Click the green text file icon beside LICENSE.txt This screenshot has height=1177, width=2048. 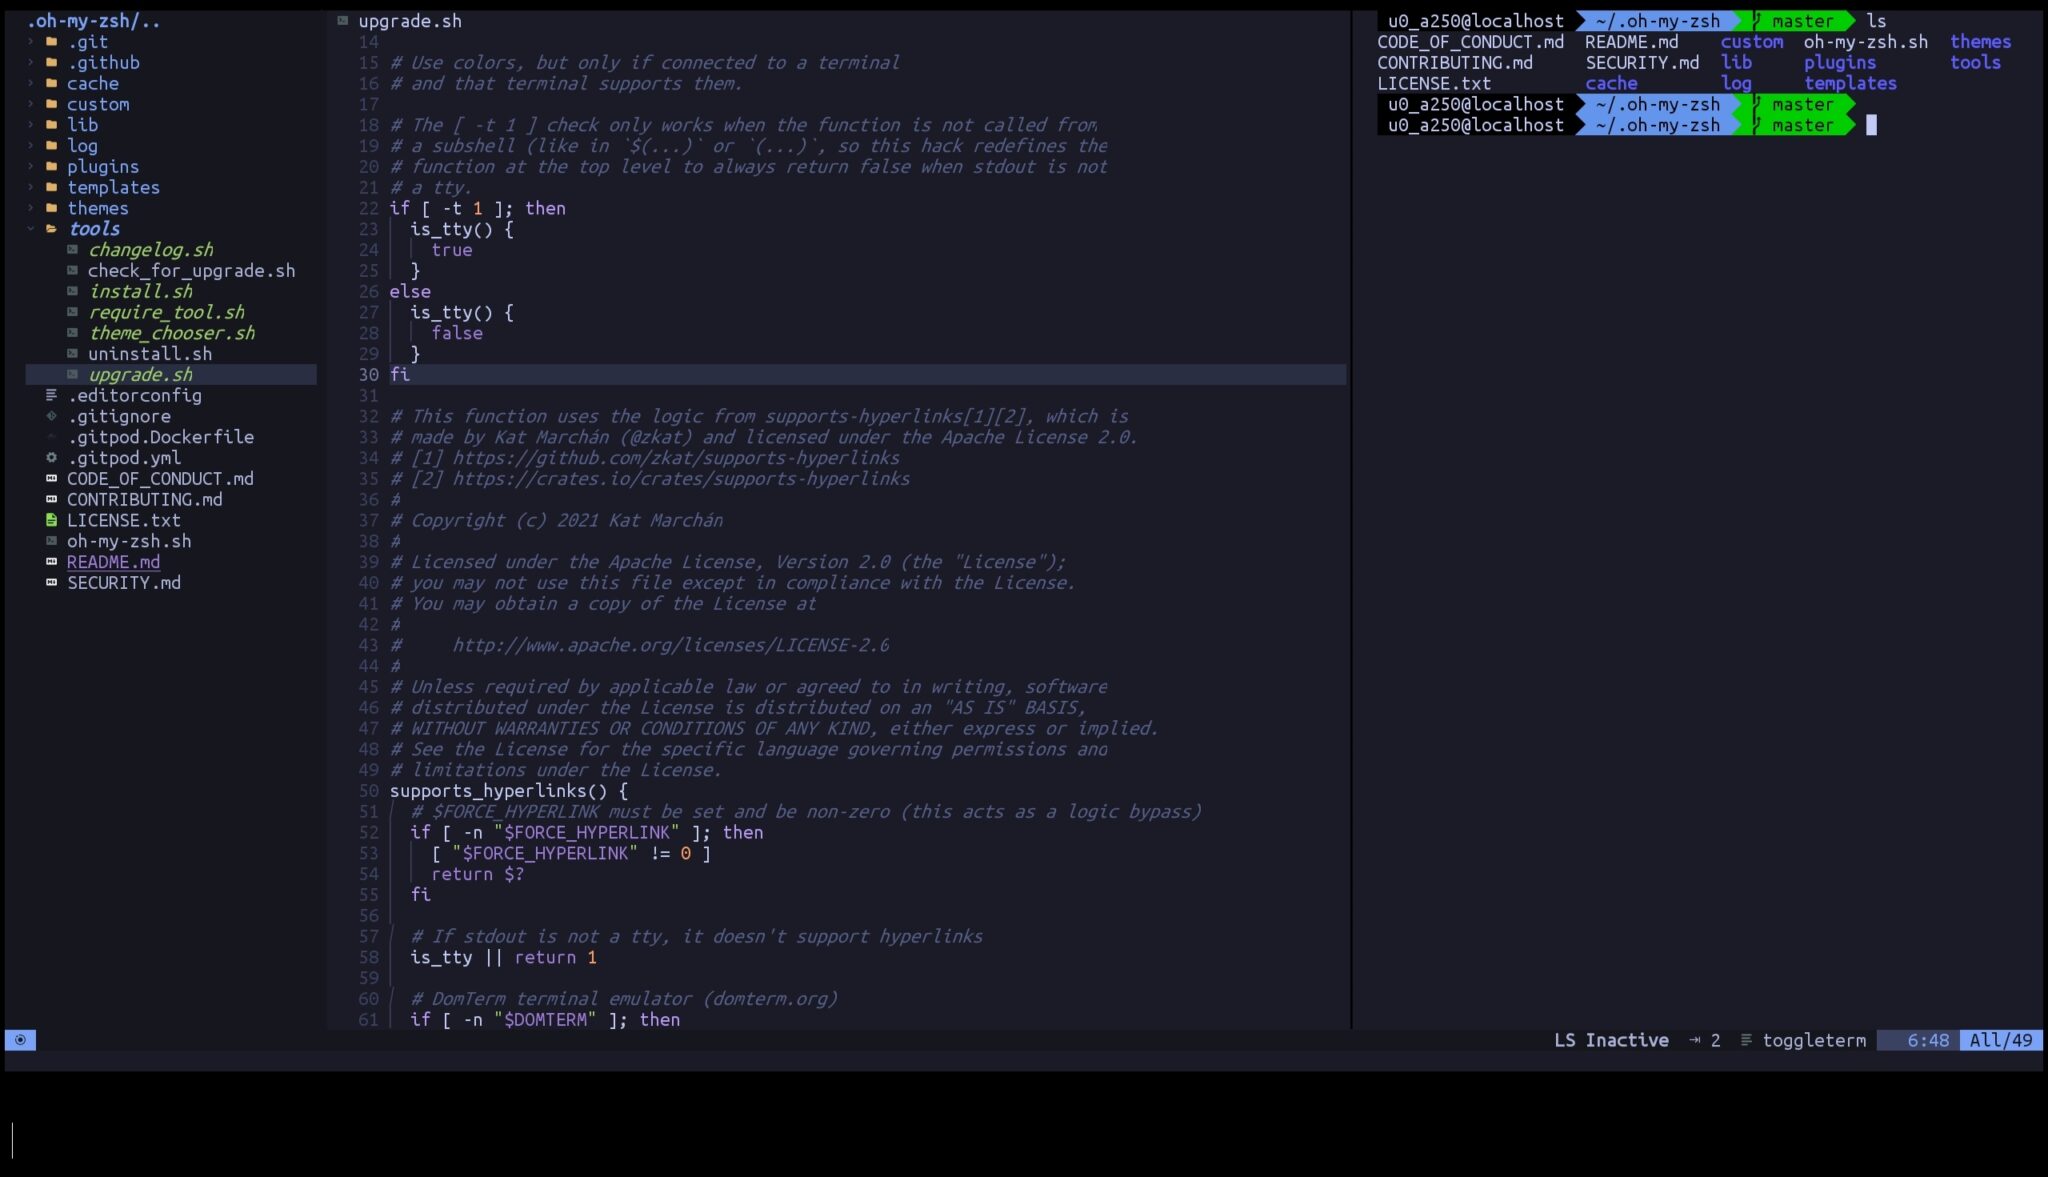coord(49,520)
